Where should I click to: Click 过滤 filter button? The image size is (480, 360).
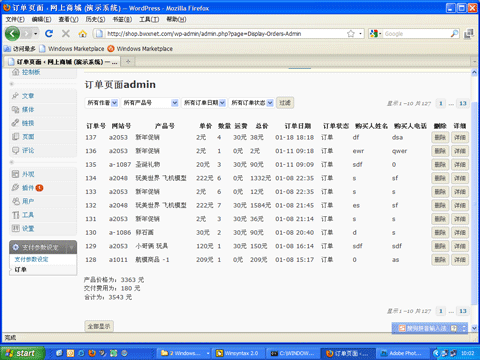tap(285, 103)
